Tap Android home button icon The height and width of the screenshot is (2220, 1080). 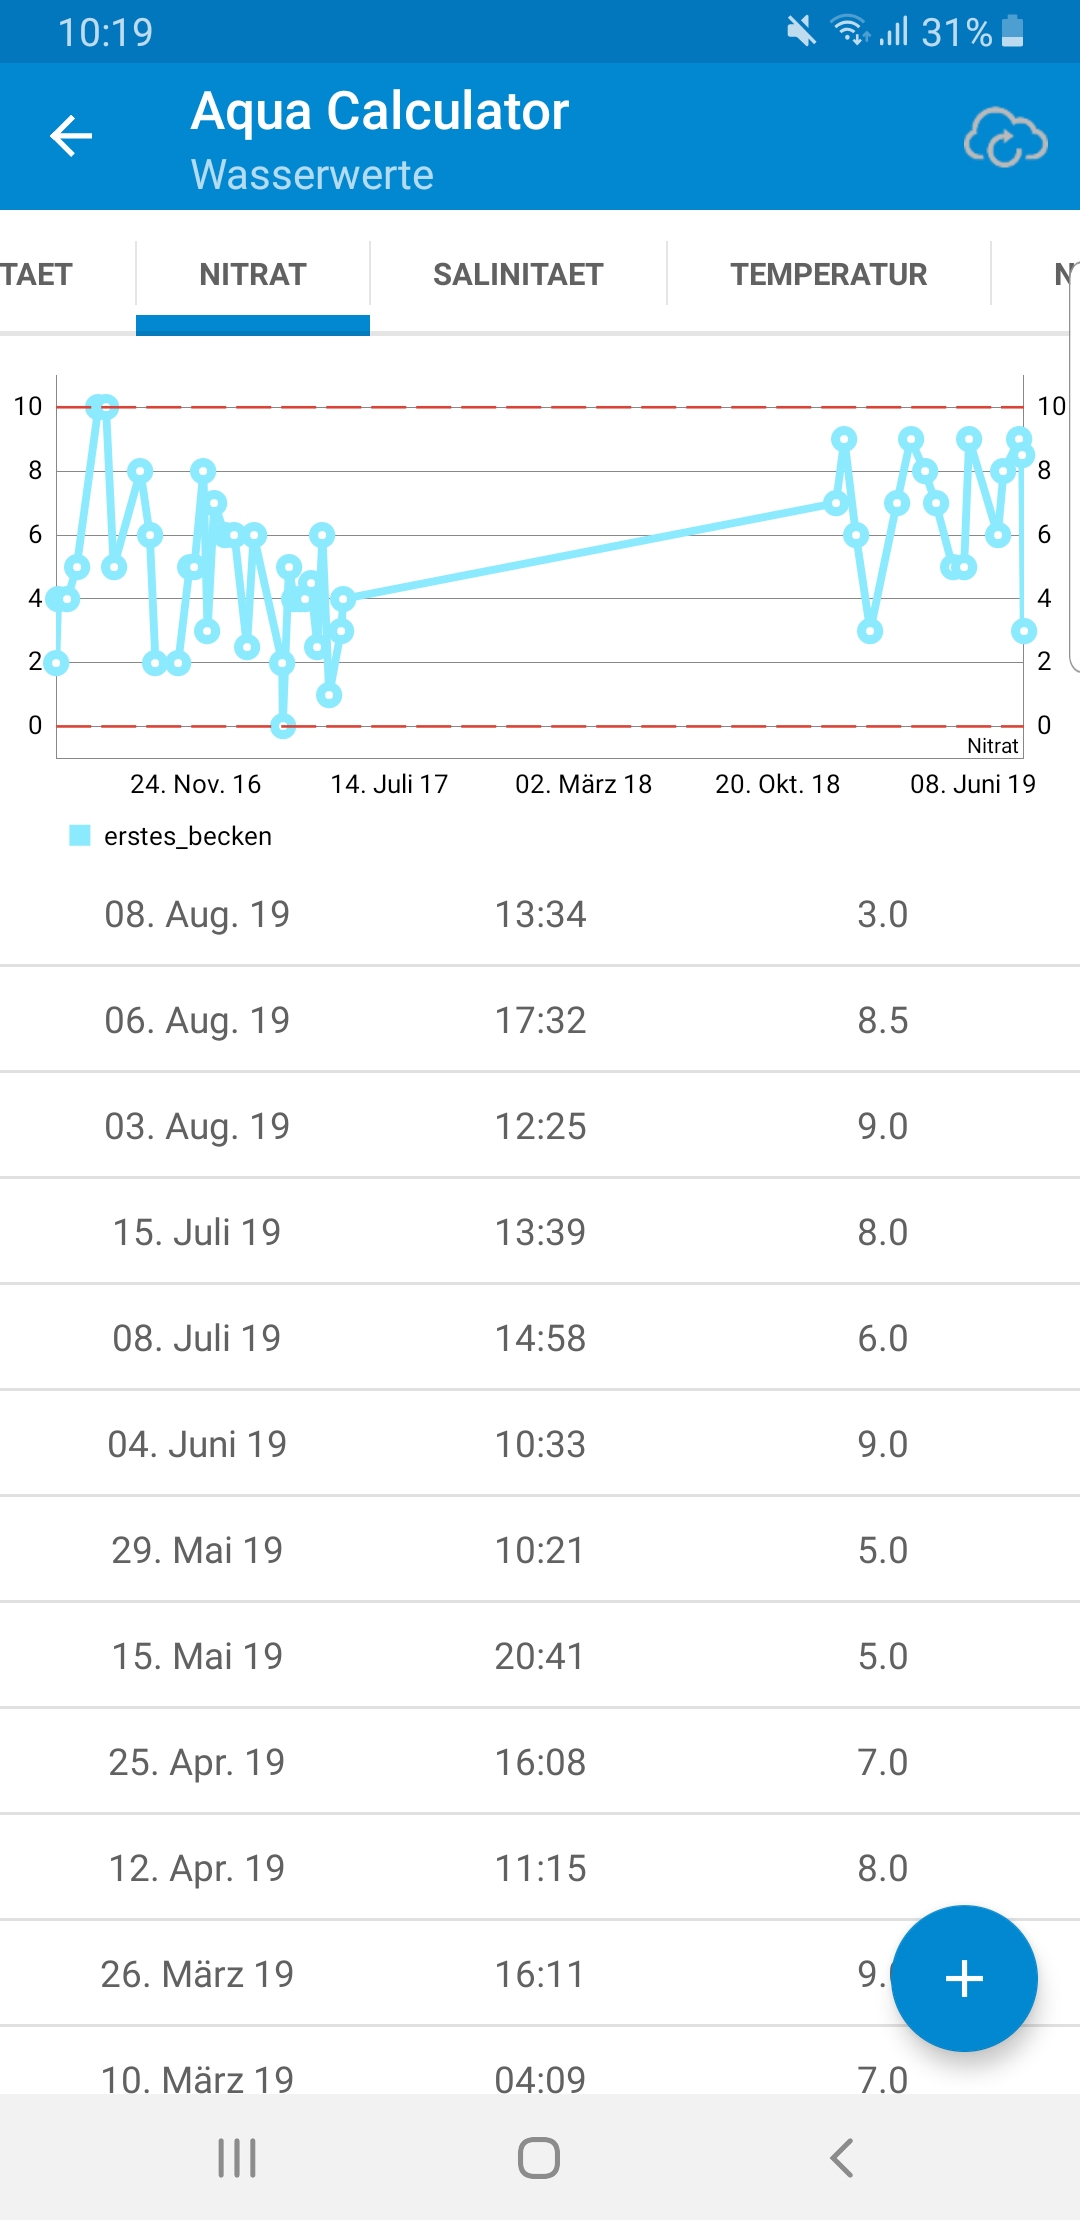[x=539, y=2158]
